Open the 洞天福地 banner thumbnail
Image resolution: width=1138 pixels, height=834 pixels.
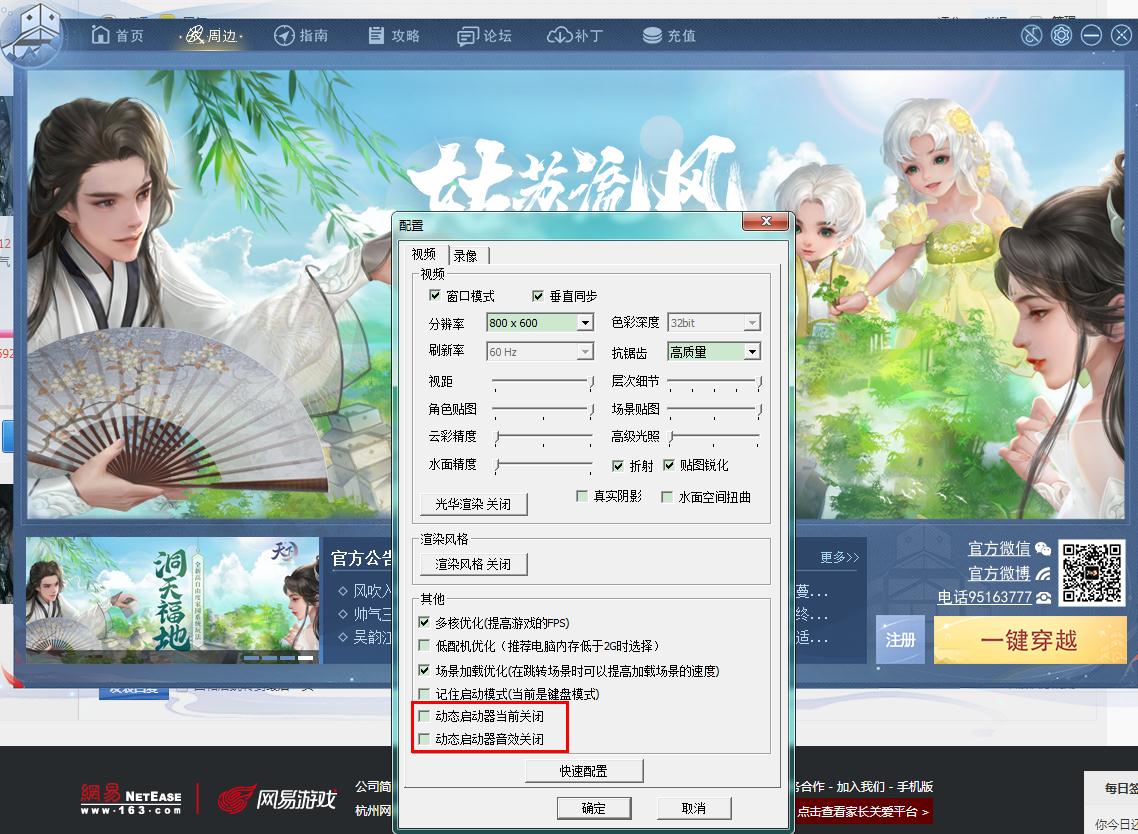[x=173, y=600]
